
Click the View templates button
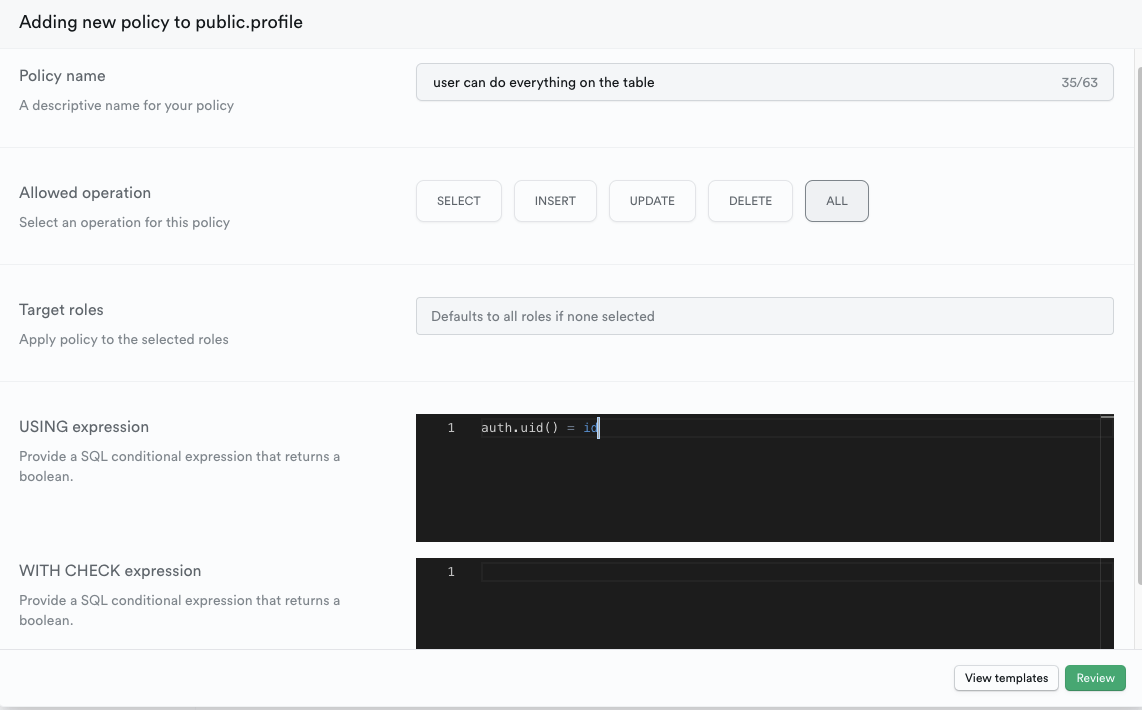tap(1006, 678)
